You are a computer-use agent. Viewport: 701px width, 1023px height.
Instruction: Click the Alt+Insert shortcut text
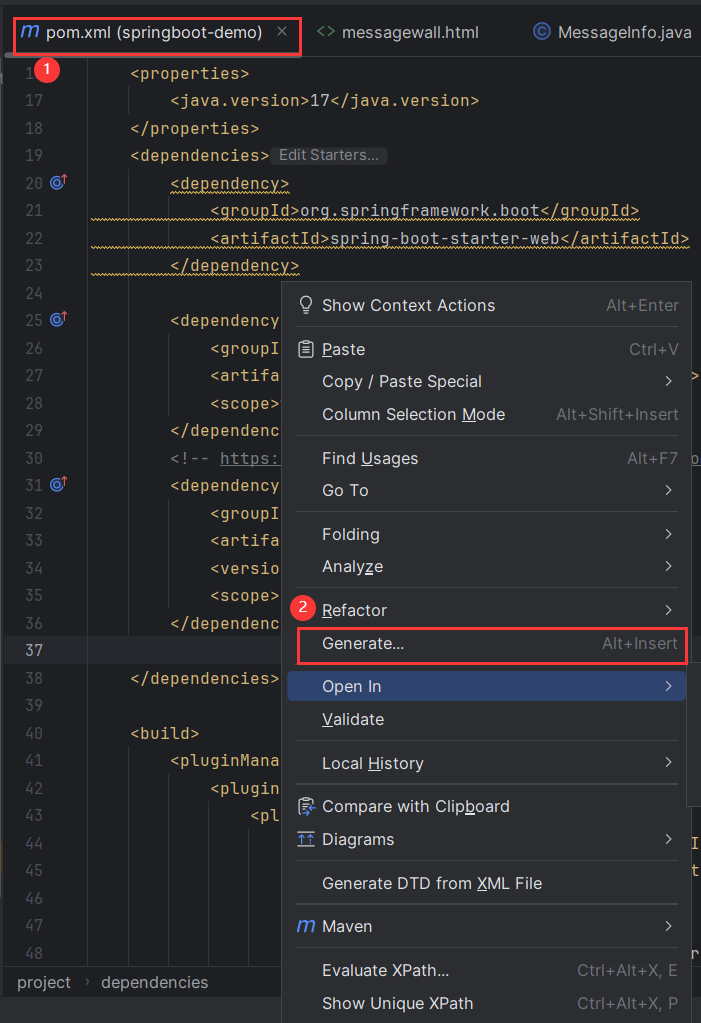[640, 643]
